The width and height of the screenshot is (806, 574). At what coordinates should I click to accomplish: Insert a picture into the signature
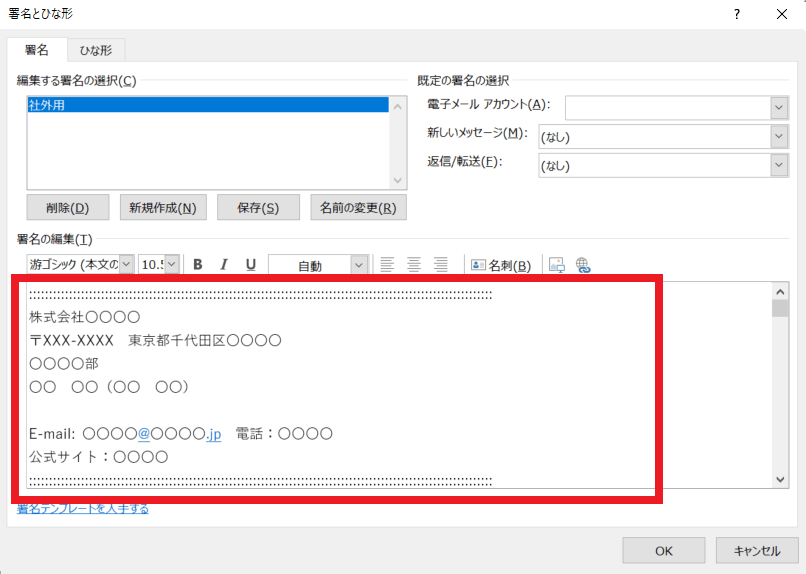pos(557,265)
